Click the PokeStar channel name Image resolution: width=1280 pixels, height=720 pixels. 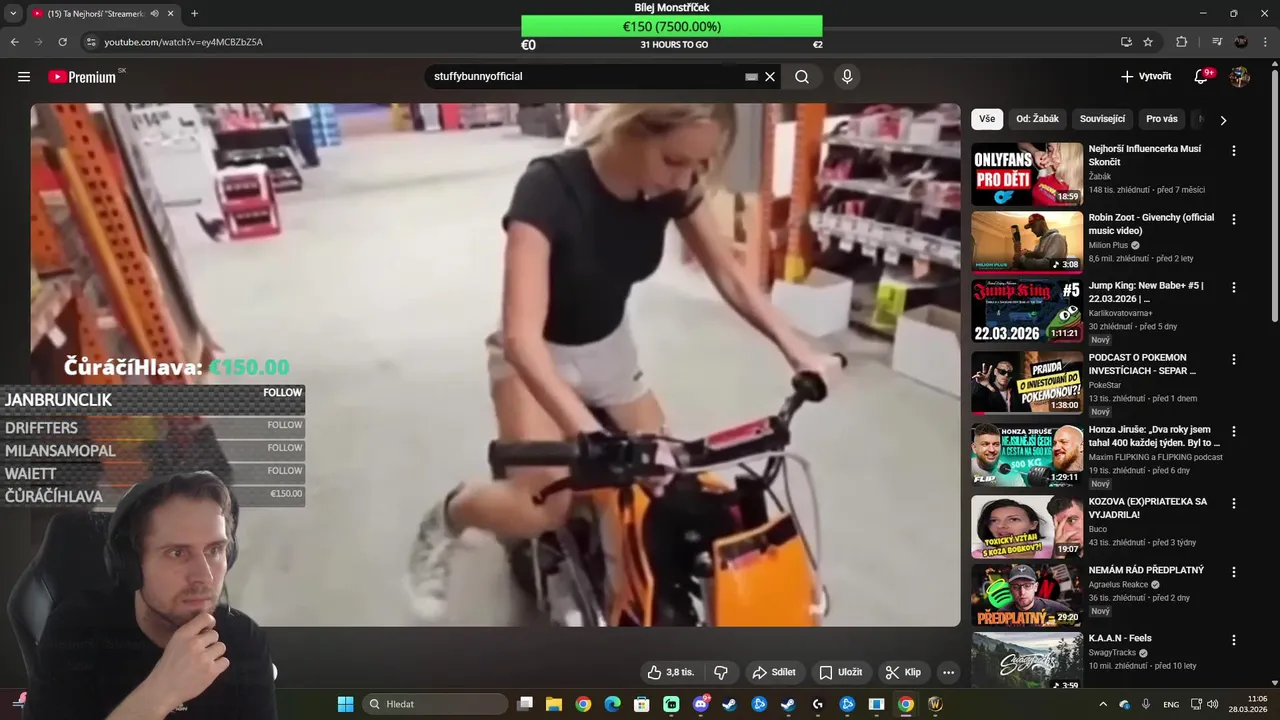click(x=1106, y=384)
